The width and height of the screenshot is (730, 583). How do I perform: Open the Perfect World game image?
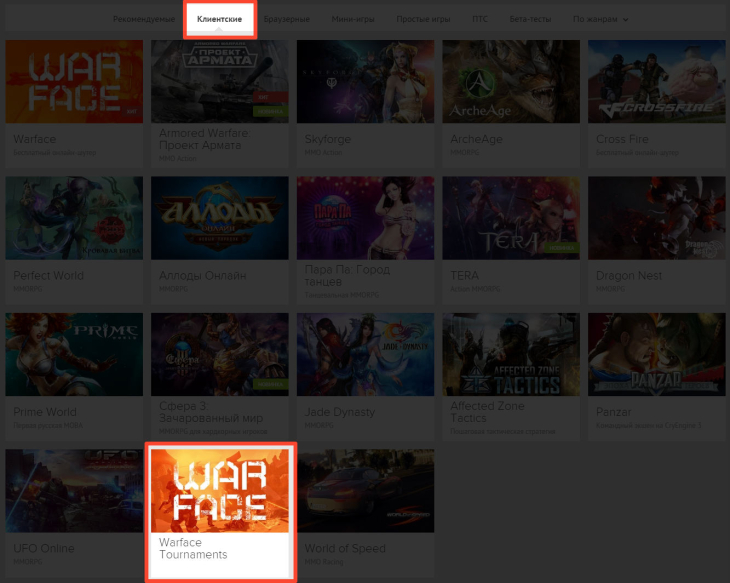pos(74,218)
